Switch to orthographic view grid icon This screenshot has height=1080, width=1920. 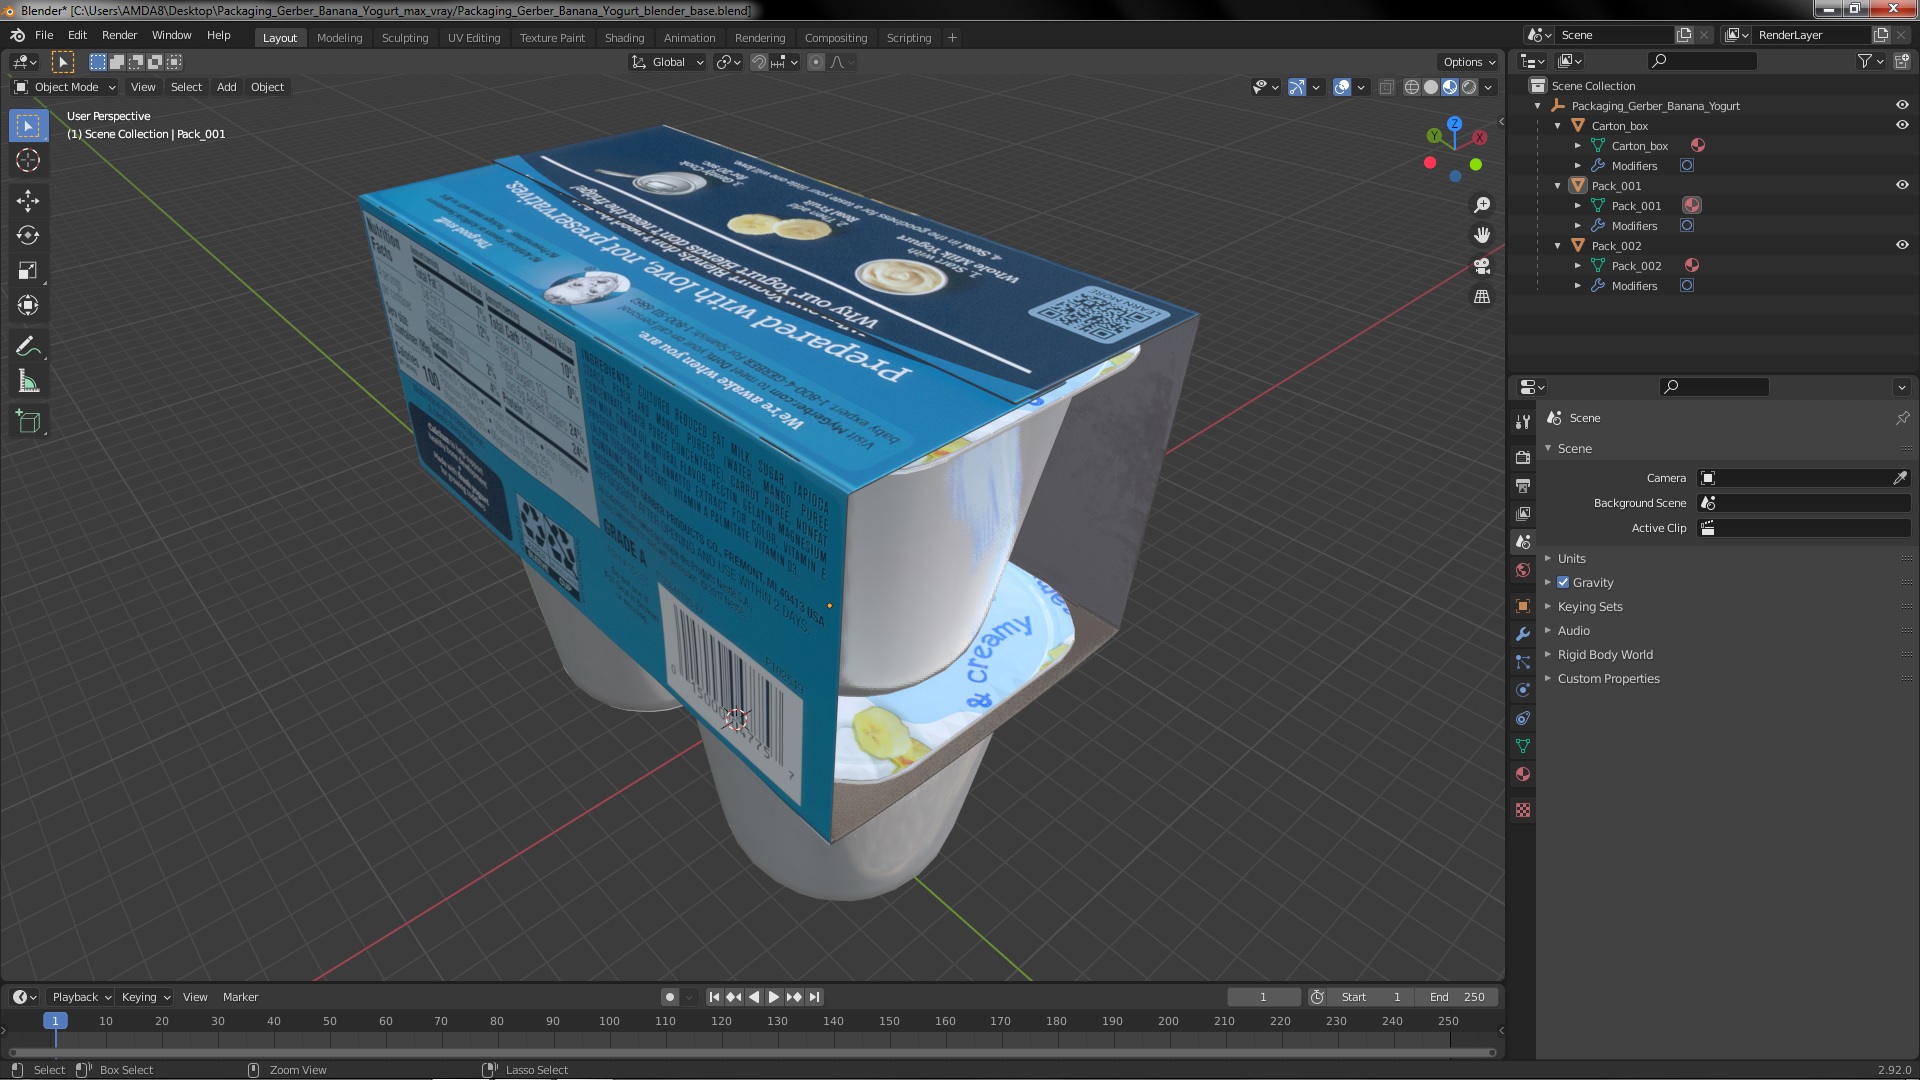1482,297
